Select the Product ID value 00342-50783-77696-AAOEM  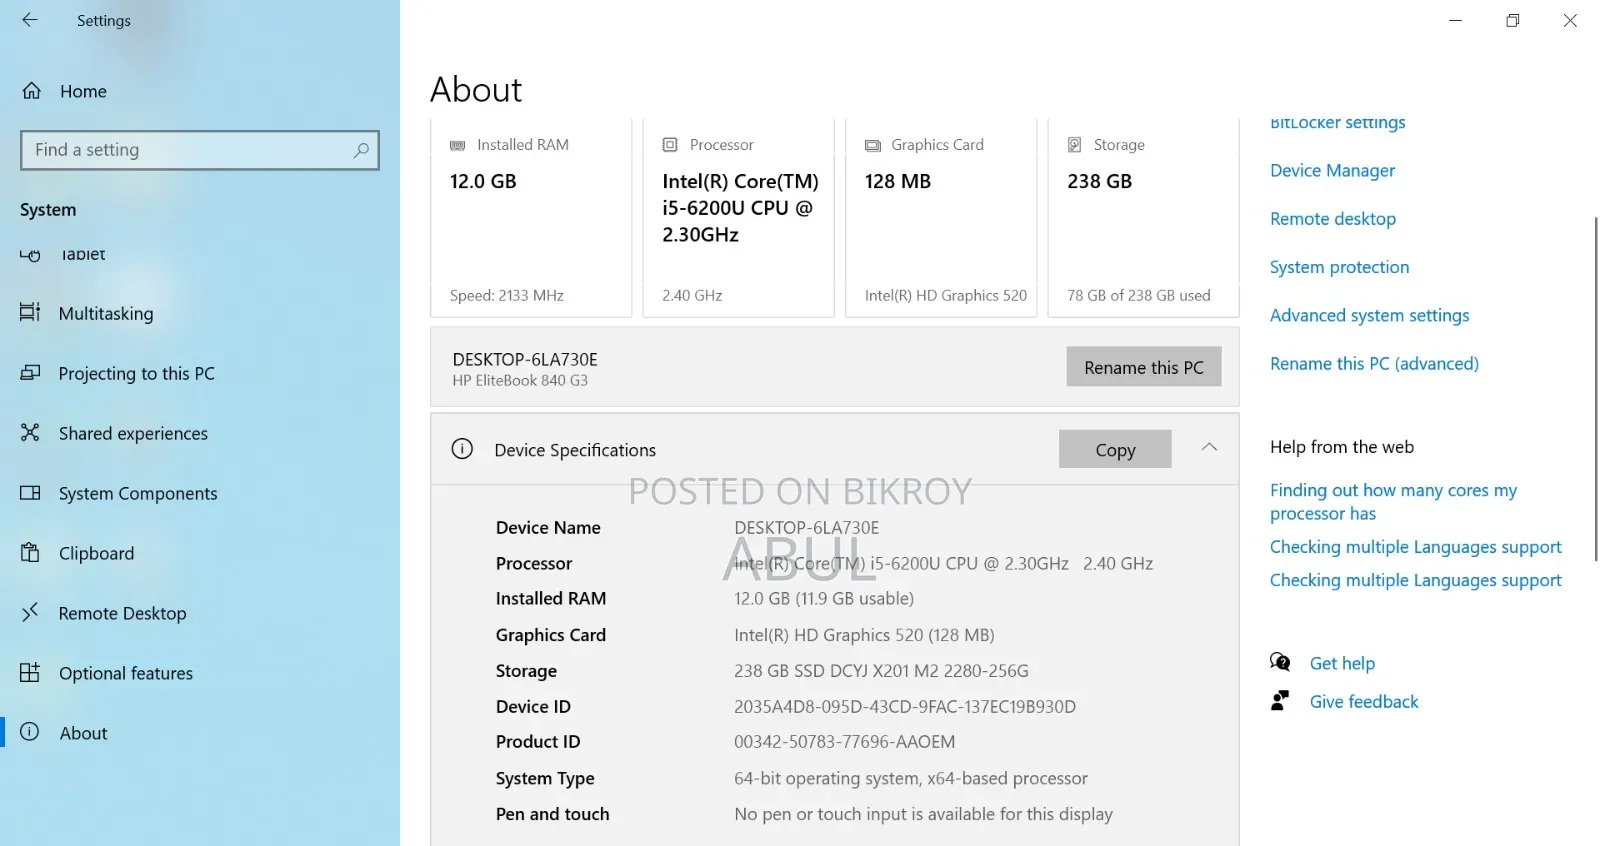844,742
